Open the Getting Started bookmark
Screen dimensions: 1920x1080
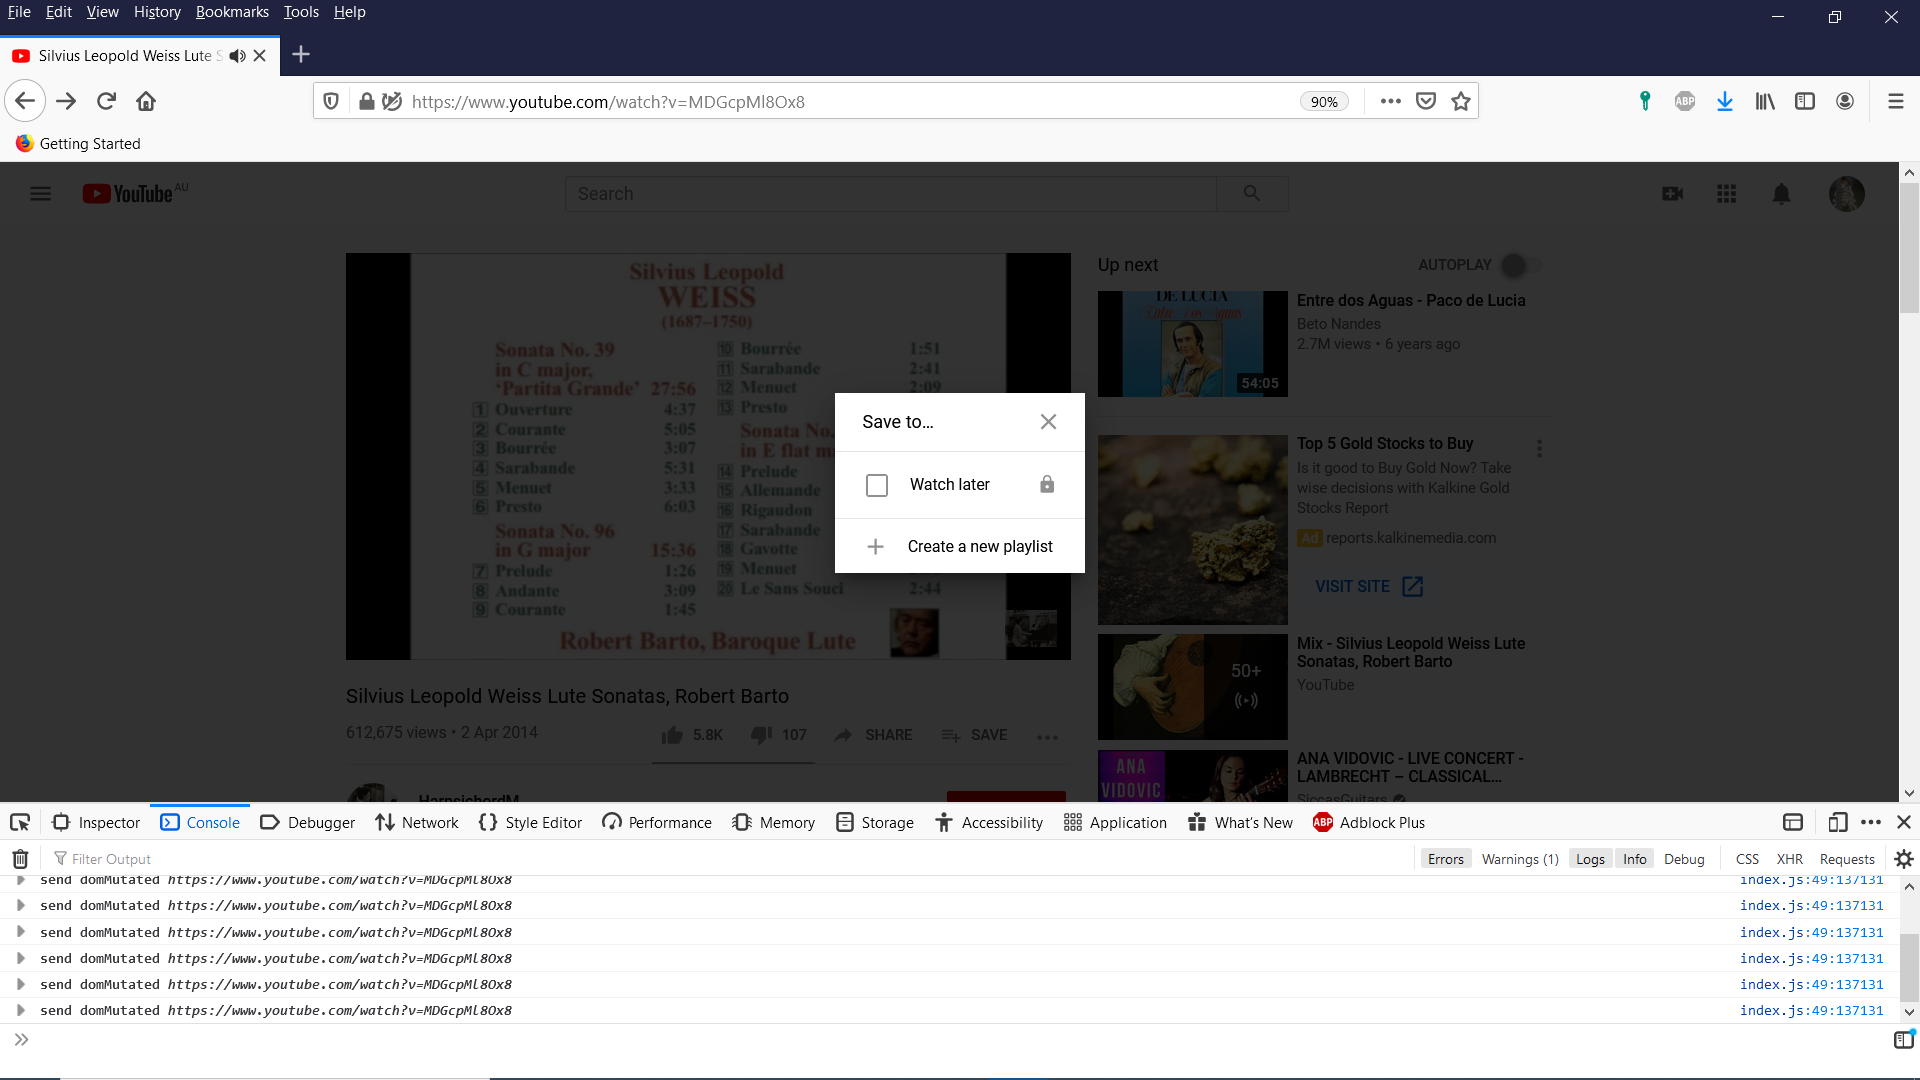tap(78, 143)
